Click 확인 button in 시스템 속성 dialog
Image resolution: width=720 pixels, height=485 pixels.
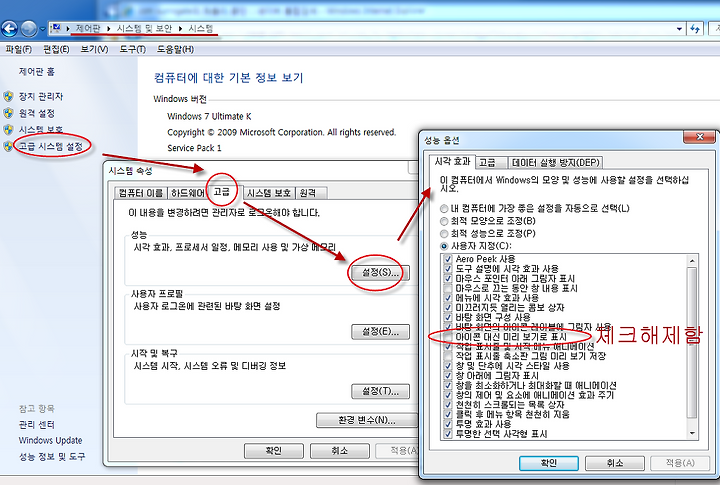[x=274, y=451]
